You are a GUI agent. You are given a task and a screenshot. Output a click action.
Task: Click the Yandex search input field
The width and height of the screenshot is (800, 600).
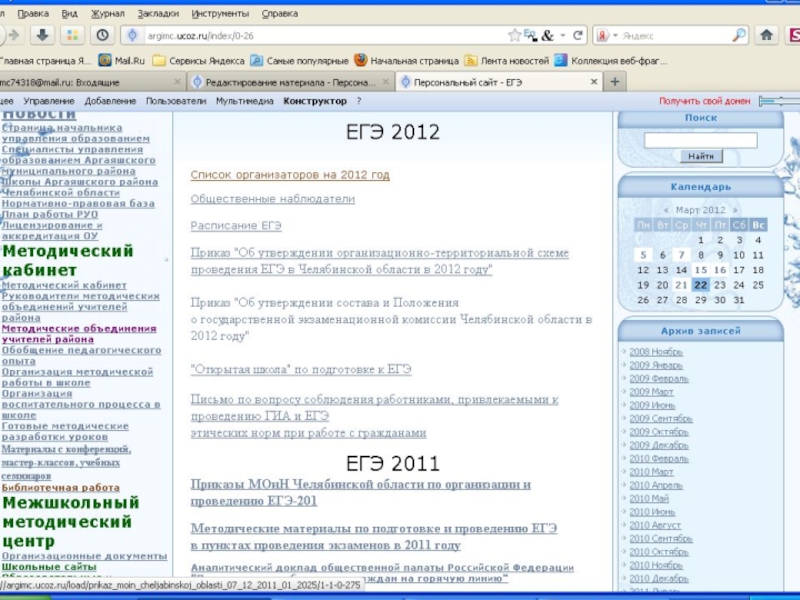tap(675, 36)
